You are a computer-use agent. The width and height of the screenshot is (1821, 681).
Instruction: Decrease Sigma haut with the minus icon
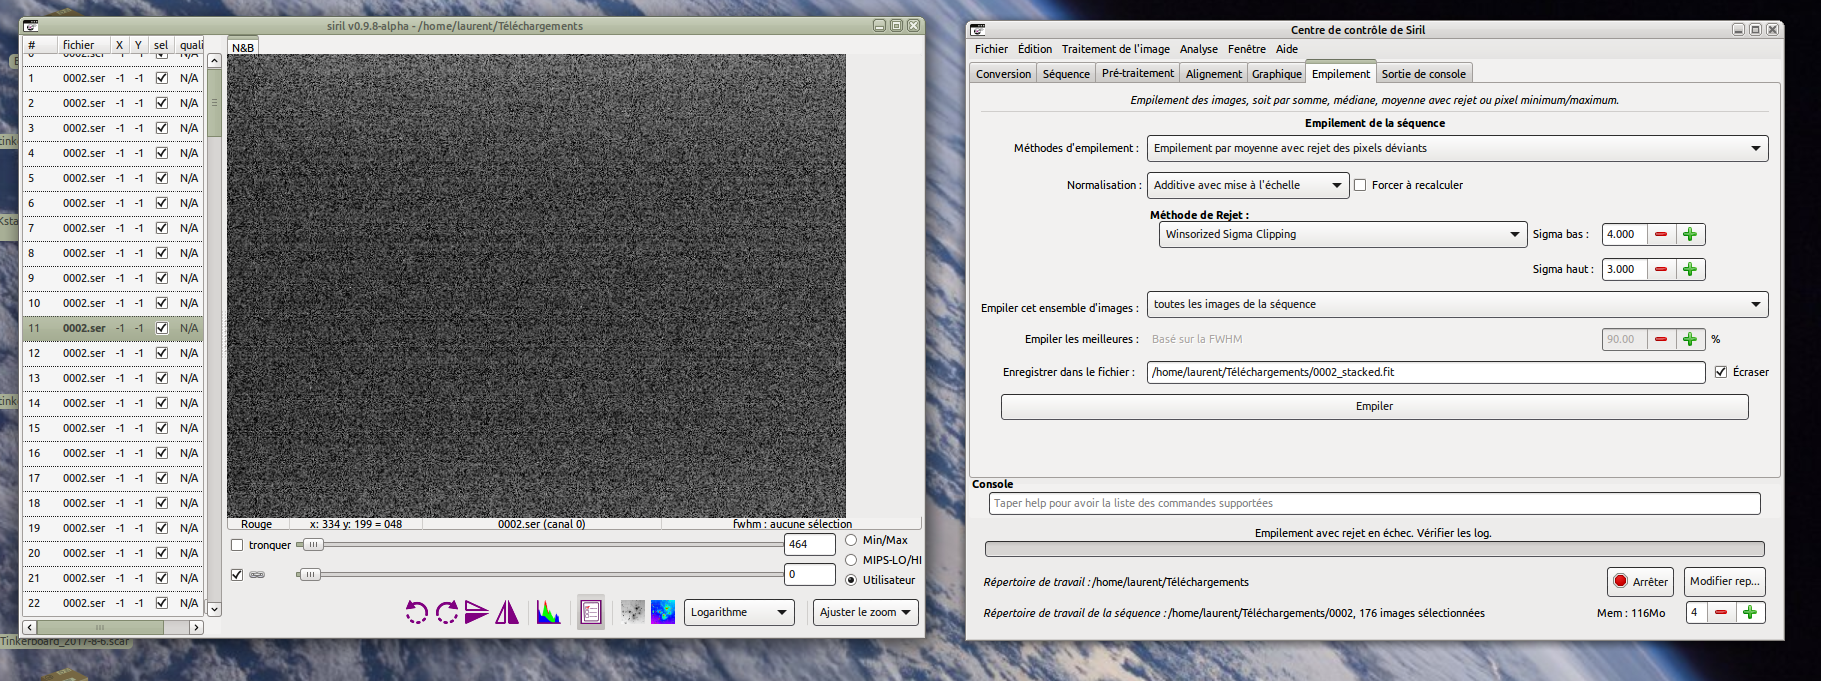[1661, 269]
